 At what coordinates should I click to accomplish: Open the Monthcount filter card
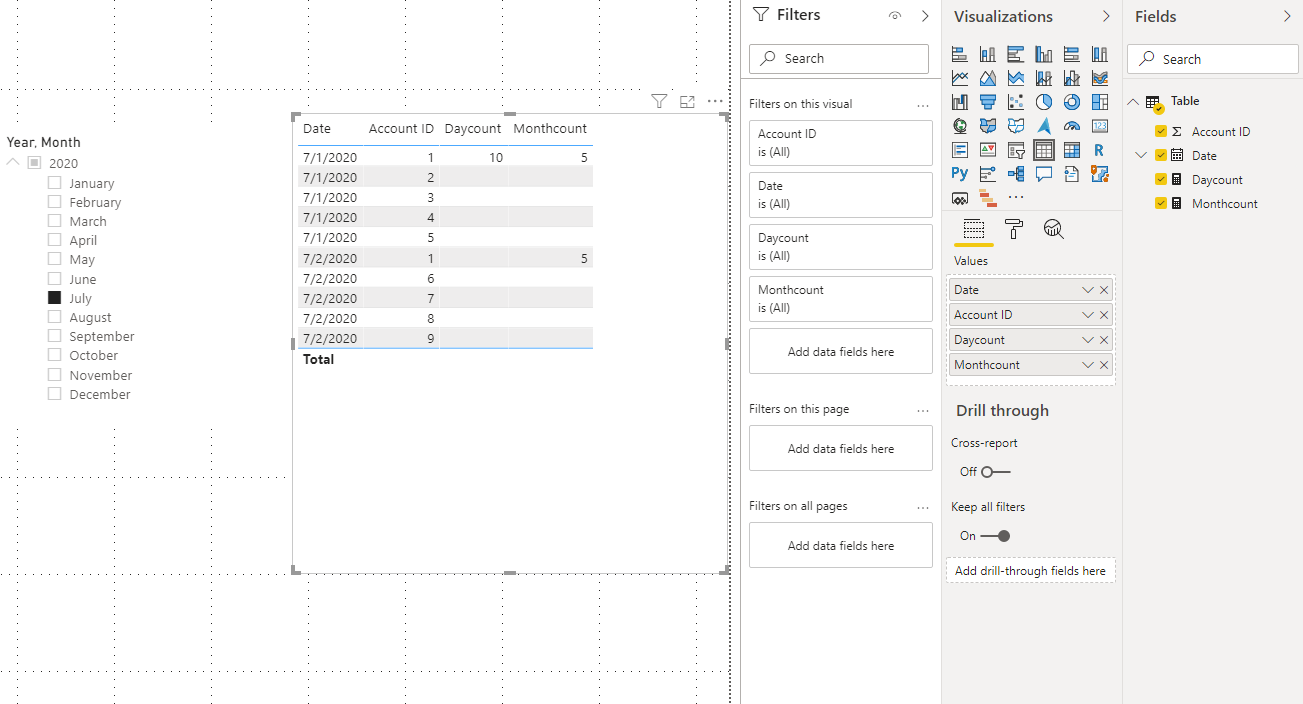841,299
